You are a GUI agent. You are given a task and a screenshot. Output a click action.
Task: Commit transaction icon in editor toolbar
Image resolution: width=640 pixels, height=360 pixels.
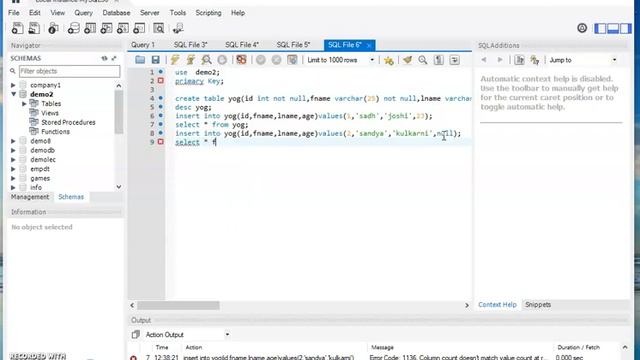coord(261,60)
